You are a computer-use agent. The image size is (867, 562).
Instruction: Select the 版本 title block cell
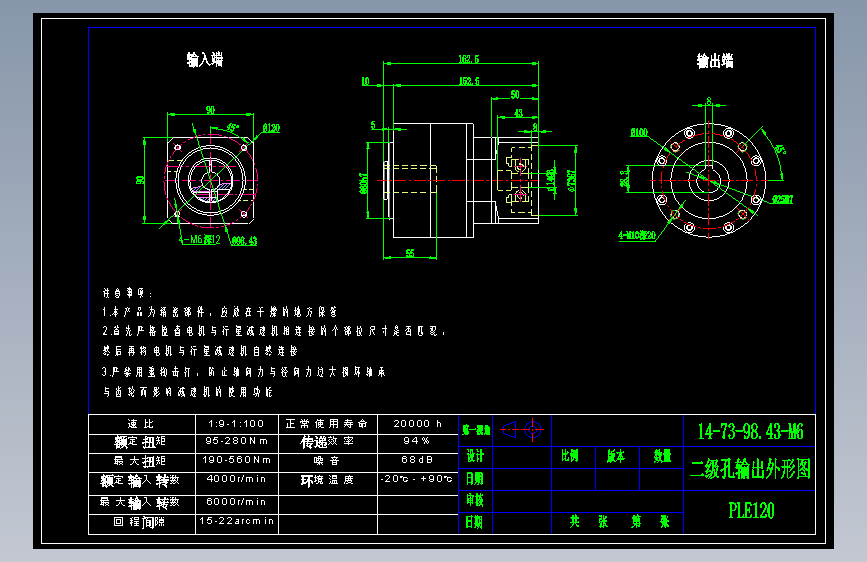tap(617, 457)
